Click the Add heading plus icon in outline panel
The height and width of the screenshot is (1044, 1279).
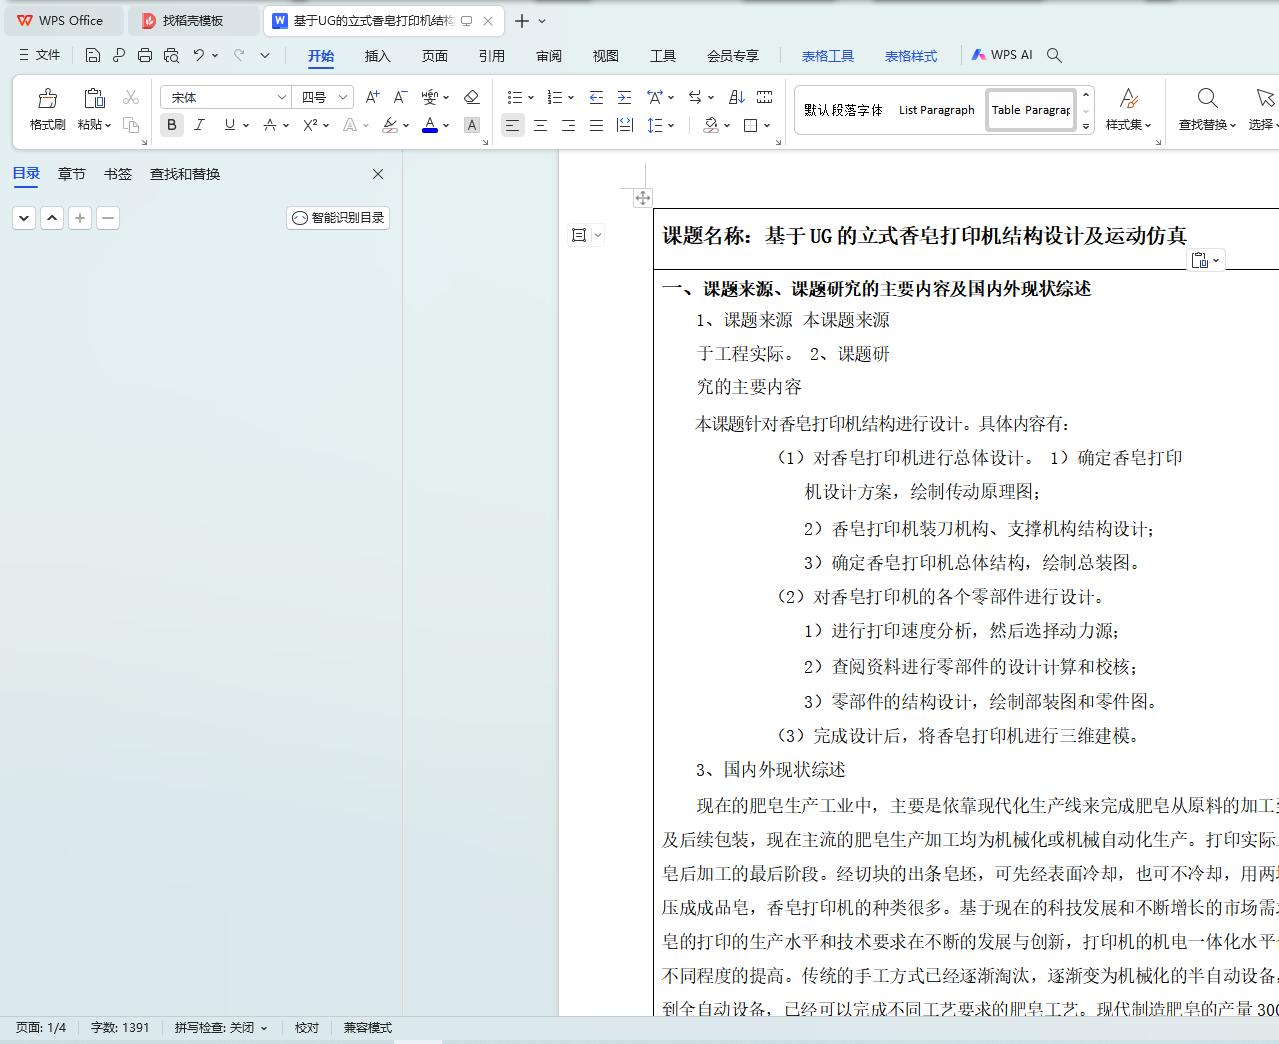tap(80, 218)
